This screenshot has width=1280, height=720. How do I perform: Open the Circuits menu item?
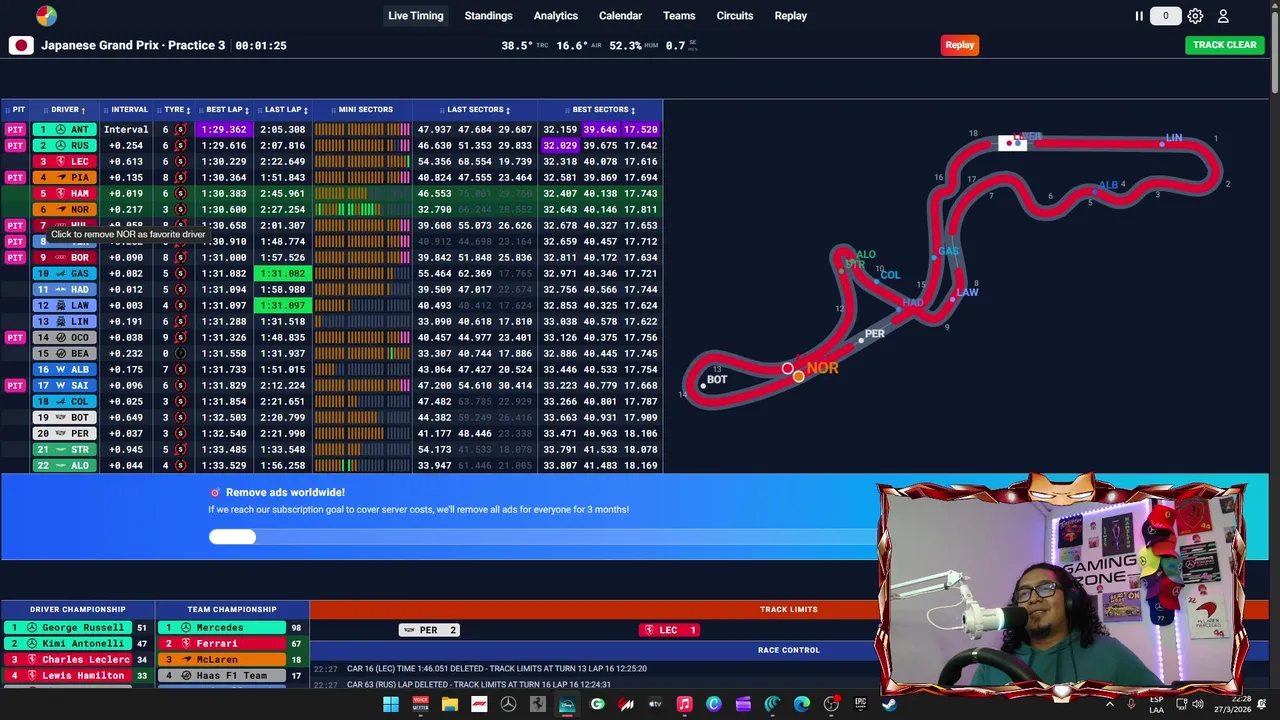pos(735,16)
